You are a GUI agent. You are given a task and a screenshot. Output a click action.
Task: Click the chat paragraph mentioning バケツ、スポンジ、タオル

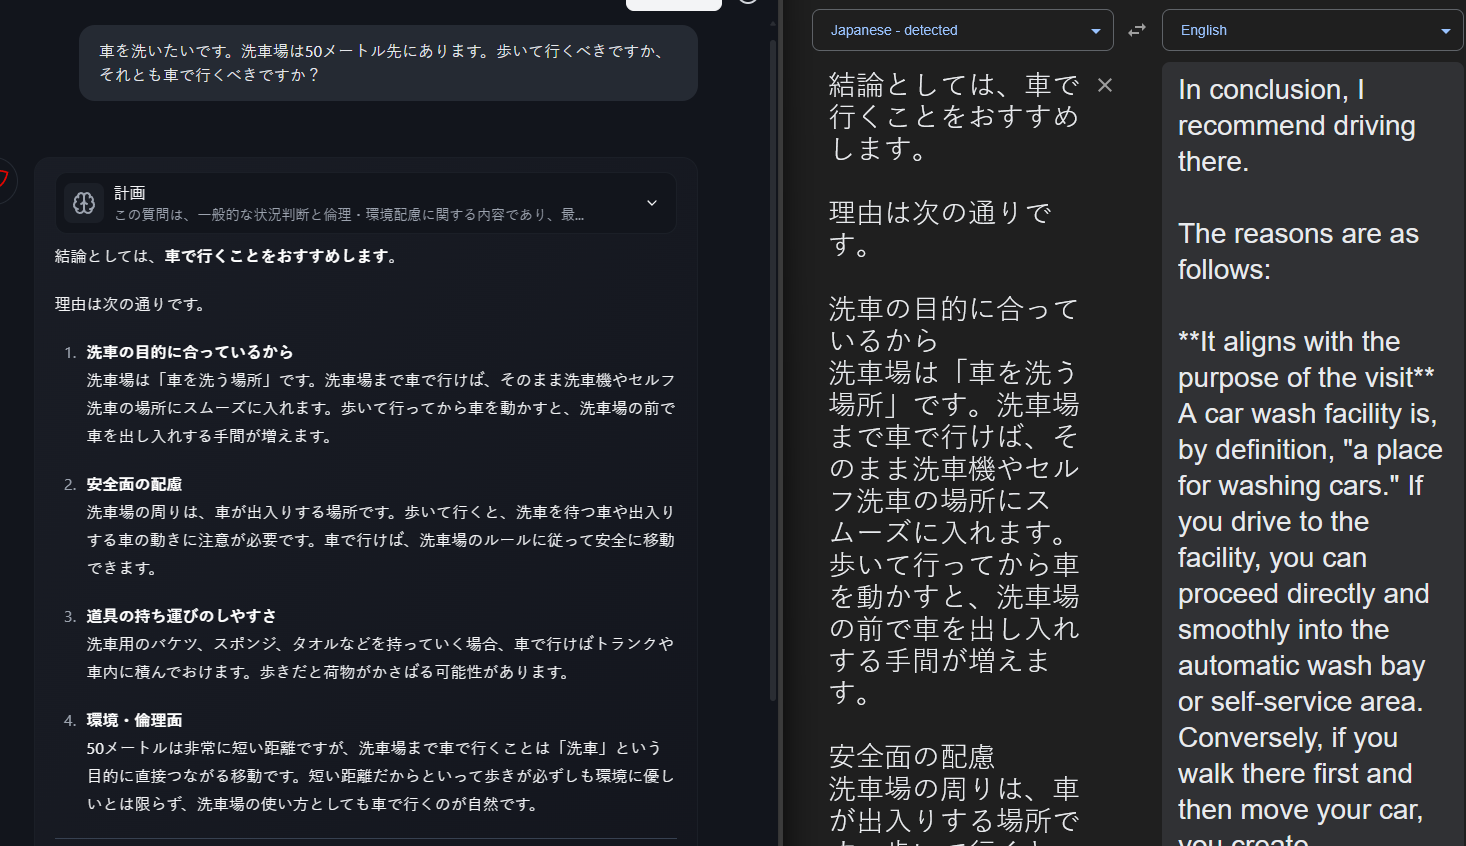coord(380,658)
